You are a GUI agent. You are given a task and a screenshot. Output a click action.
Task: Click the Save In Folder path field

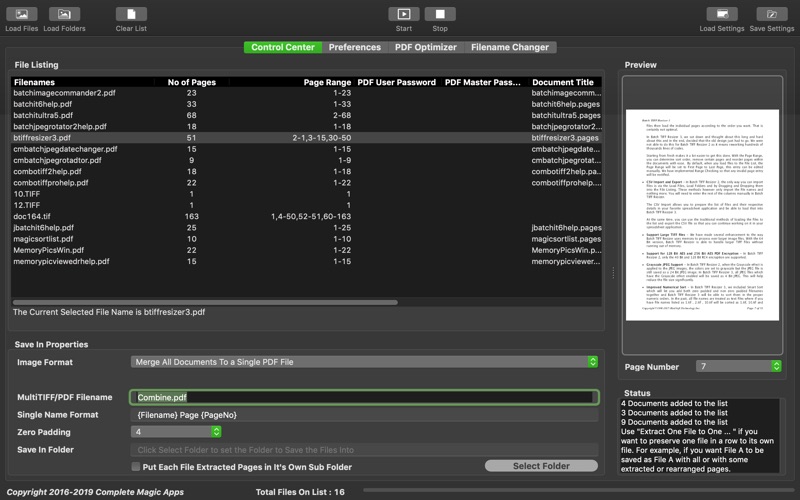tap(364, 449)
